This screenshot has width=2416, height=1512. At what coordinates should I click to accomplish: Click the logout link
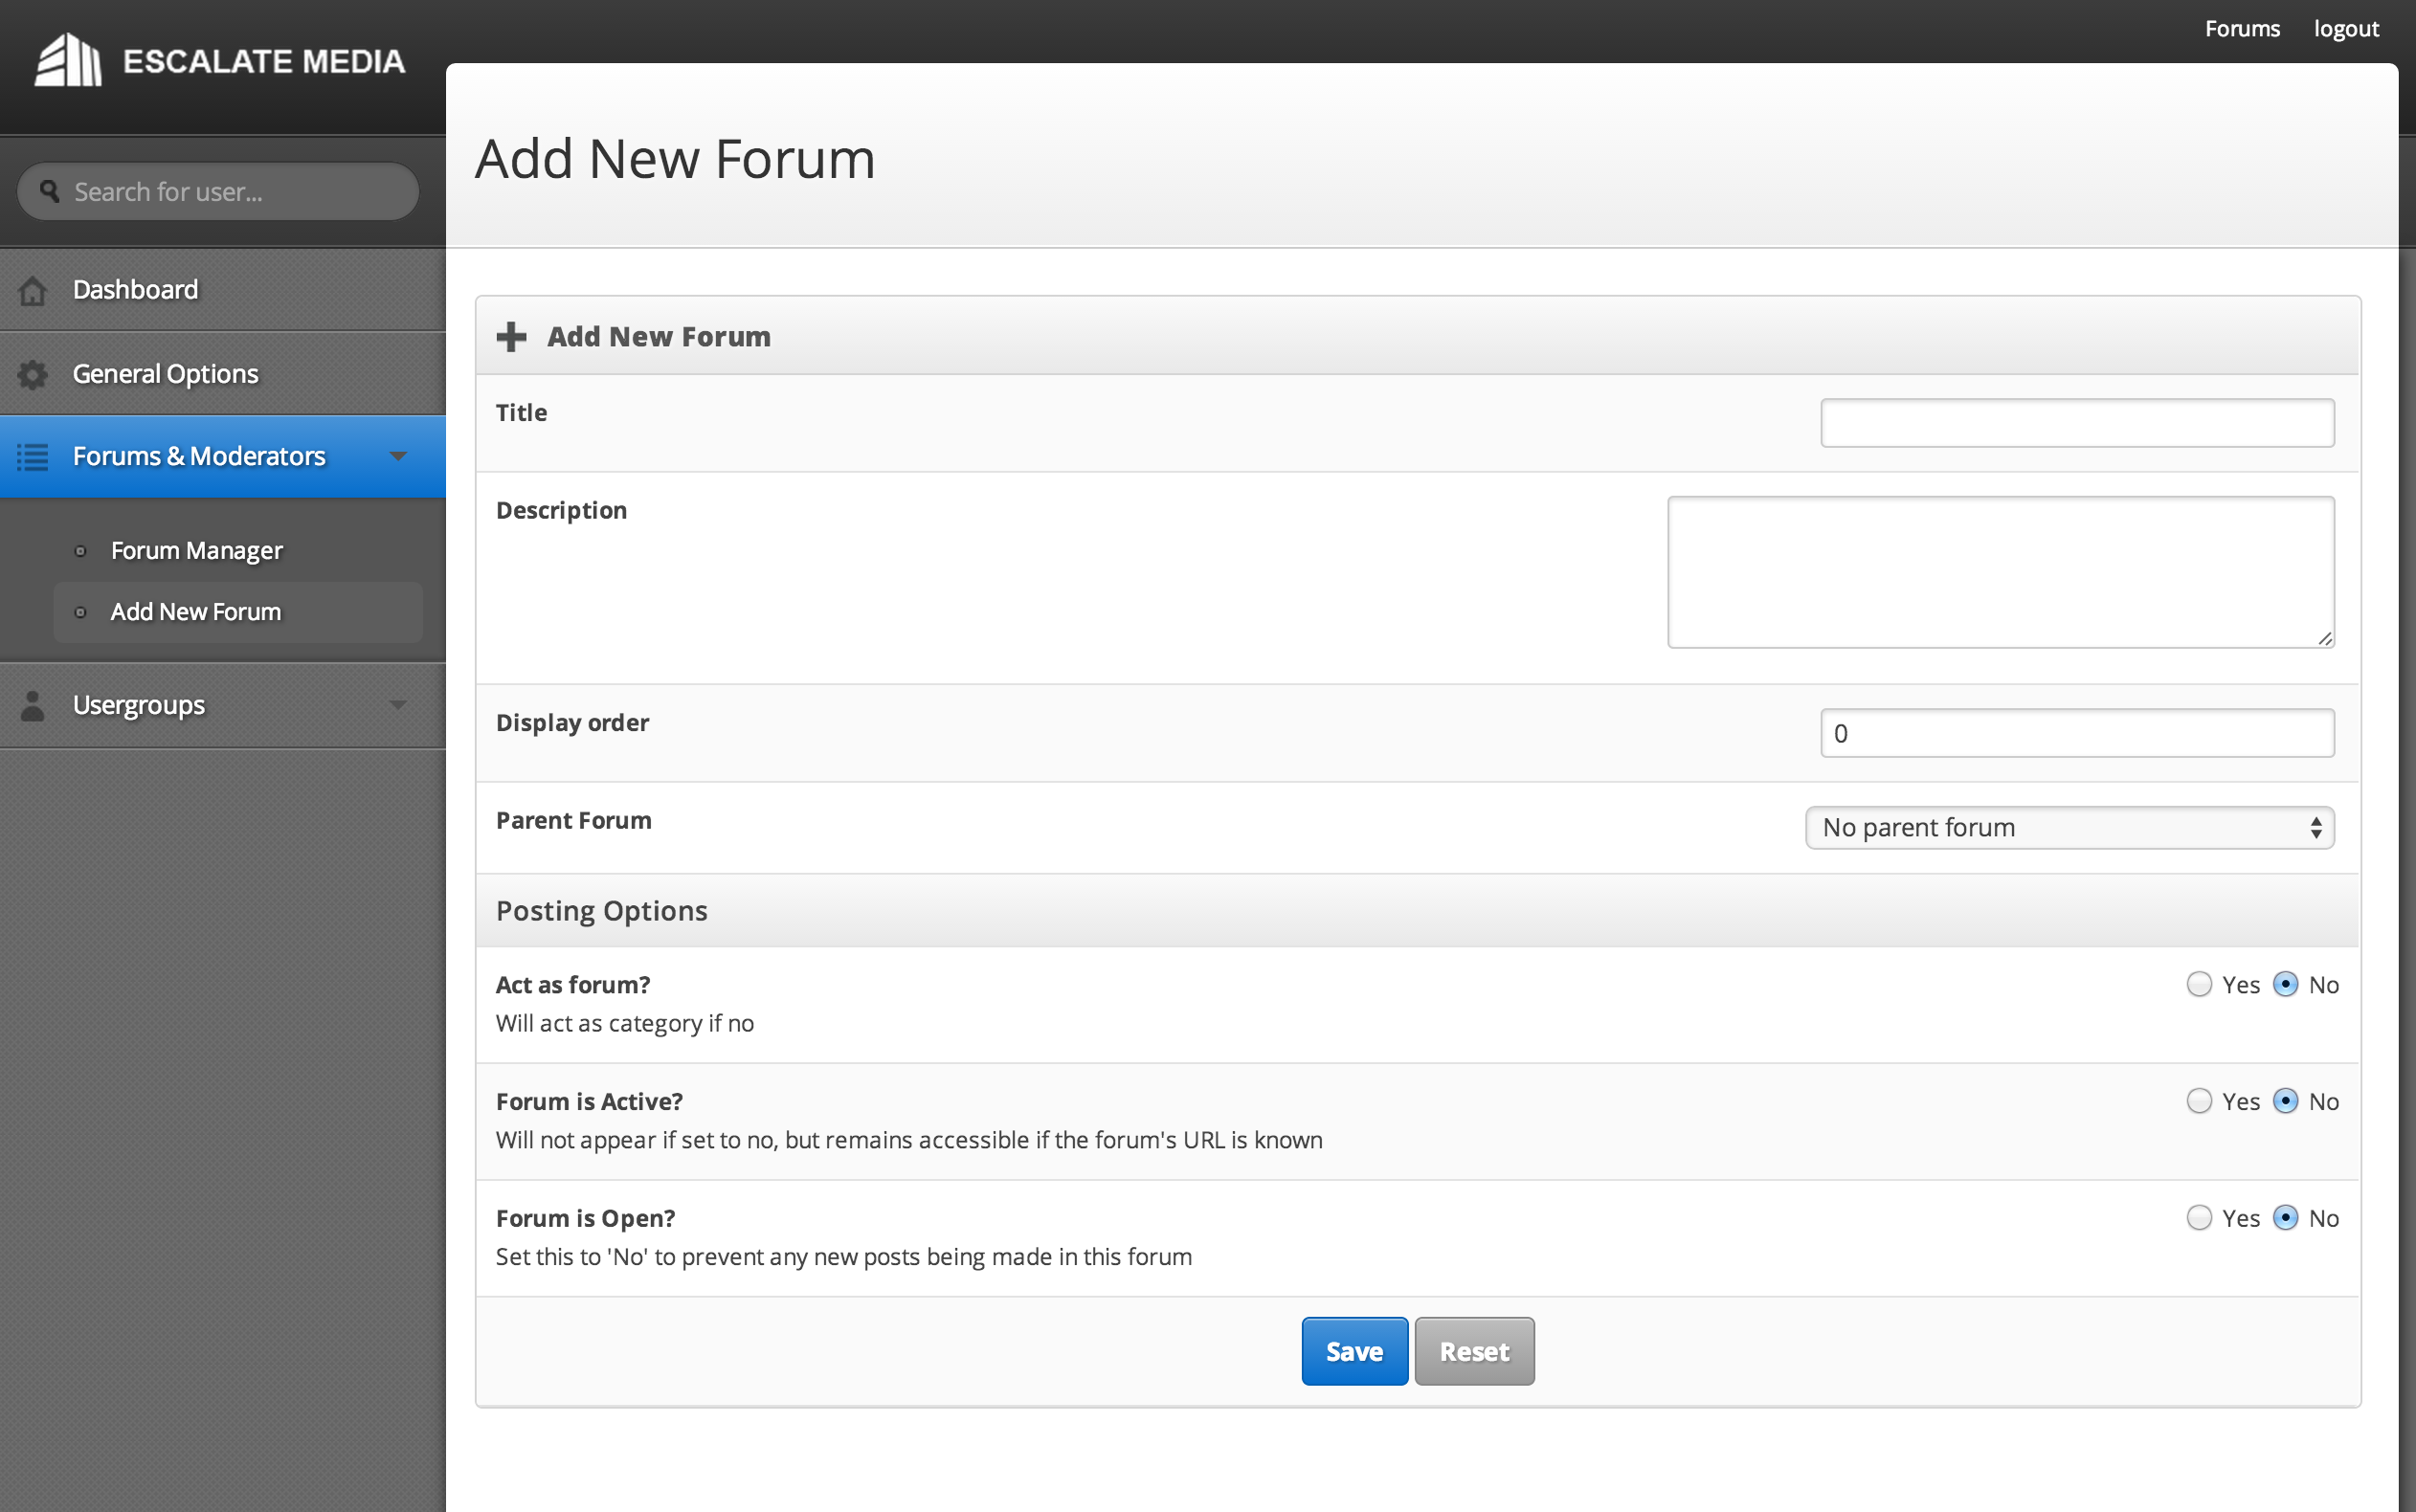tap(2345, 29)
